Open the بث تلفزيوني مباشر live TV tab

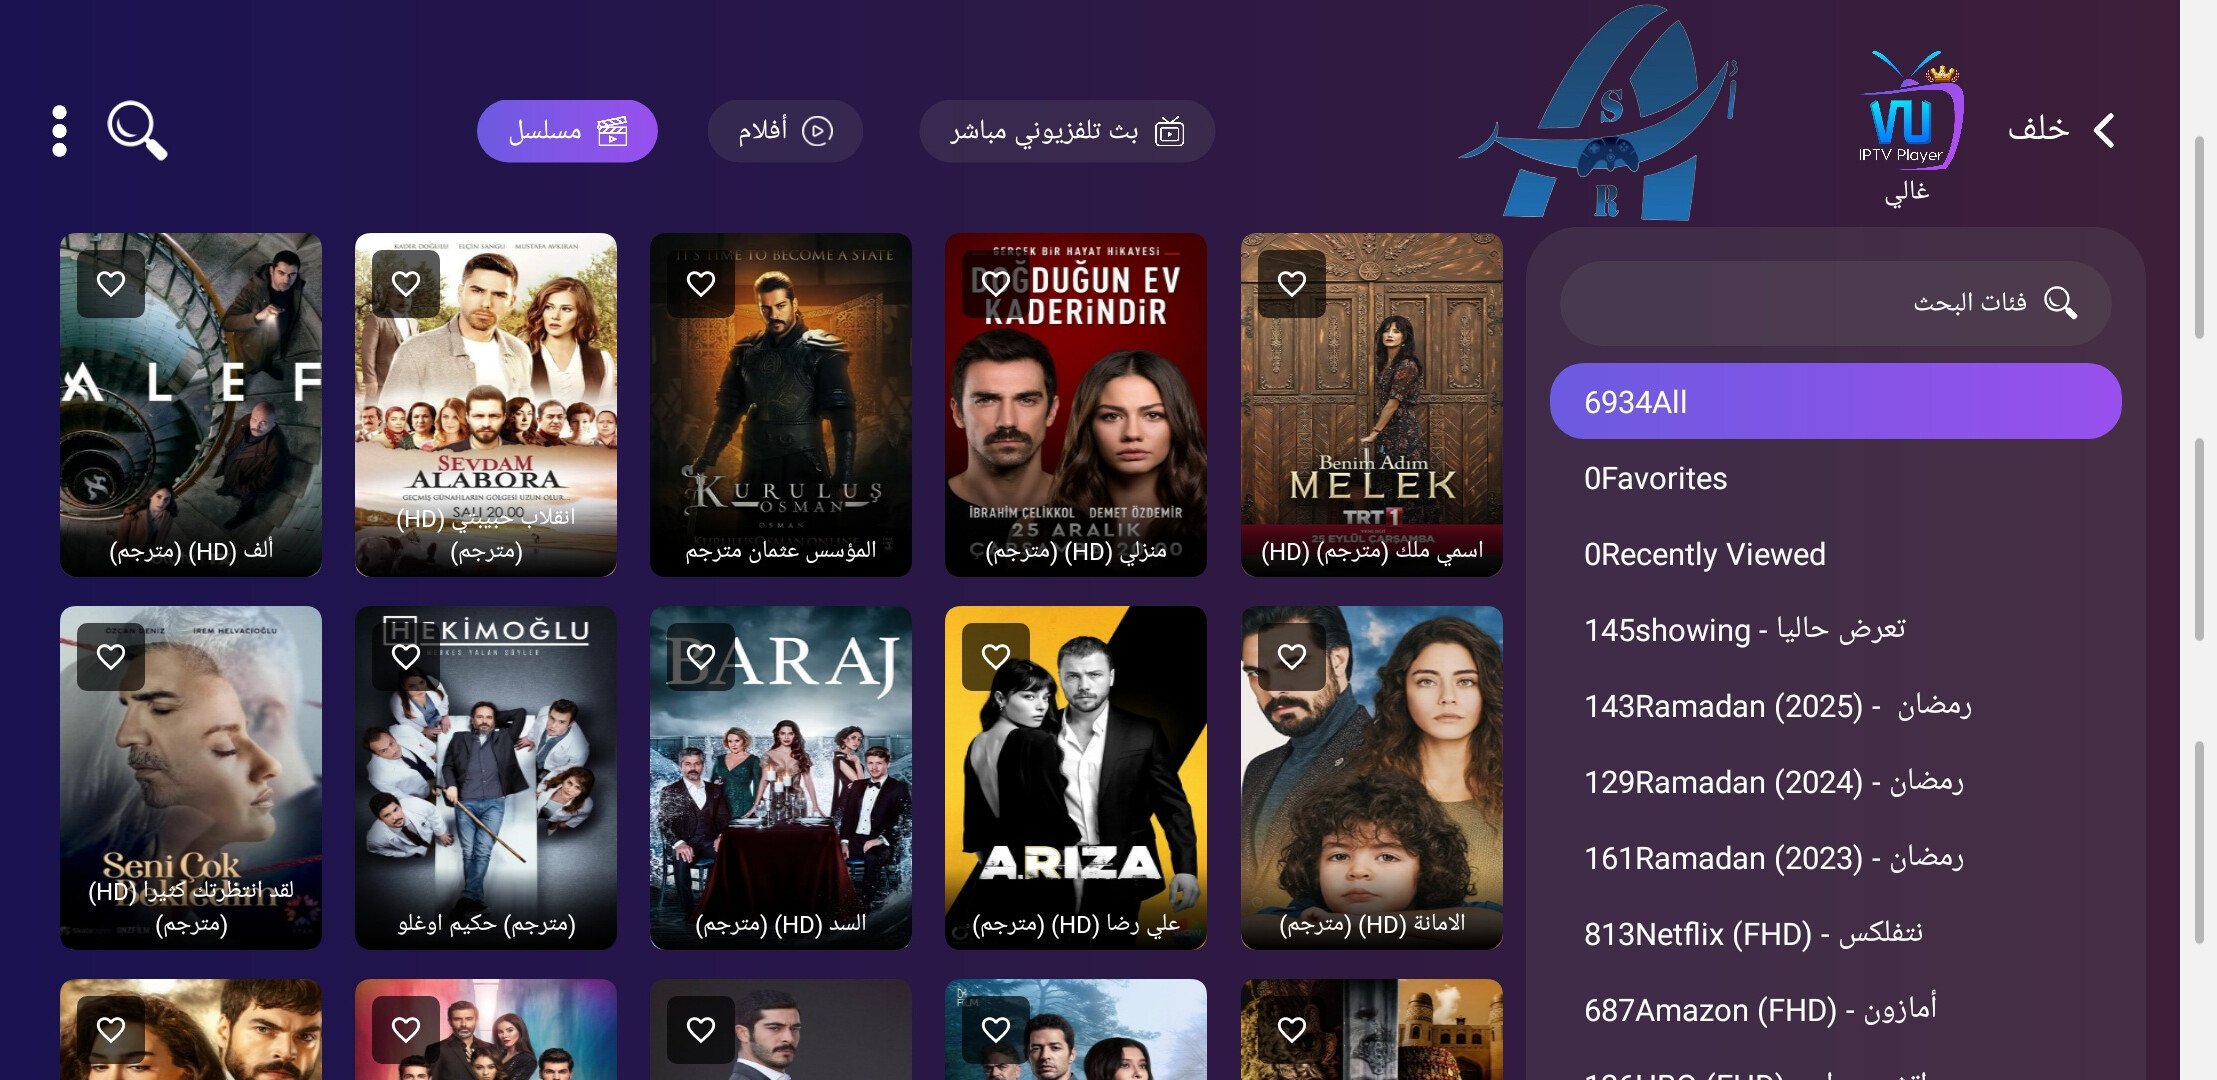pos(1067,131)
